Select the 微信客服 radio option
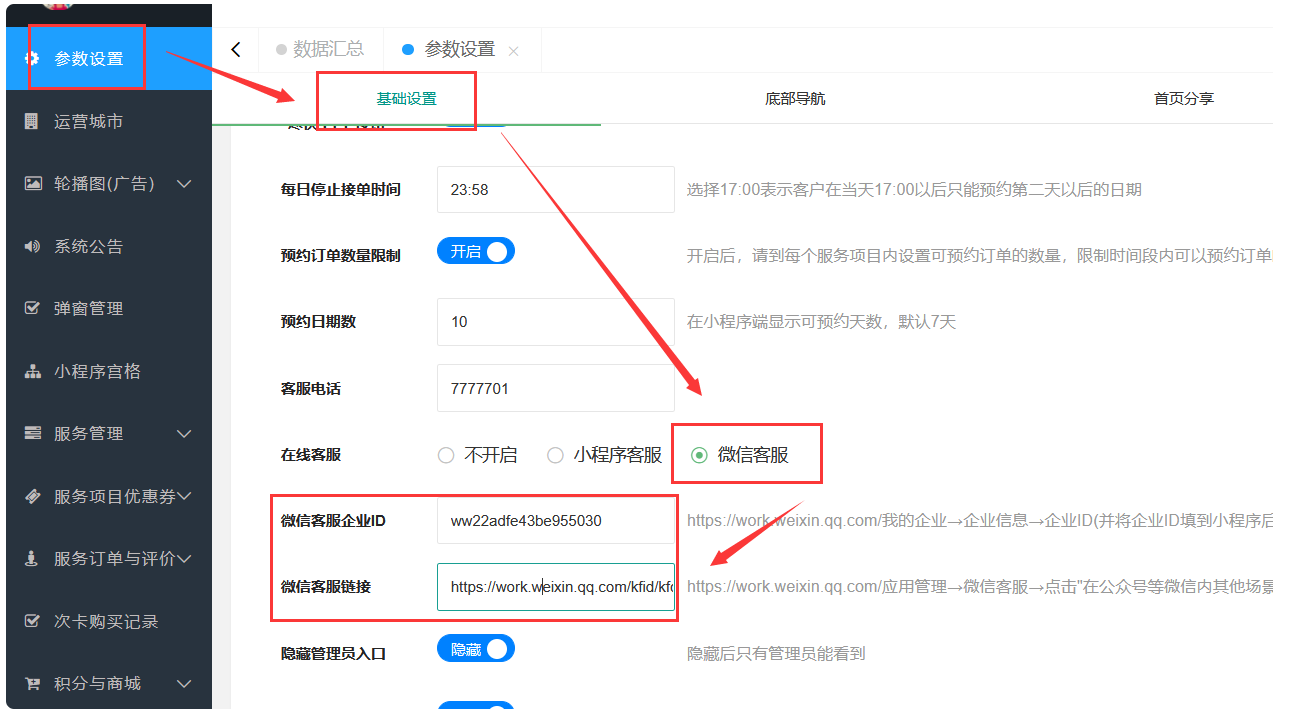Screen dimensions: 1308x710 coord(740,455)
